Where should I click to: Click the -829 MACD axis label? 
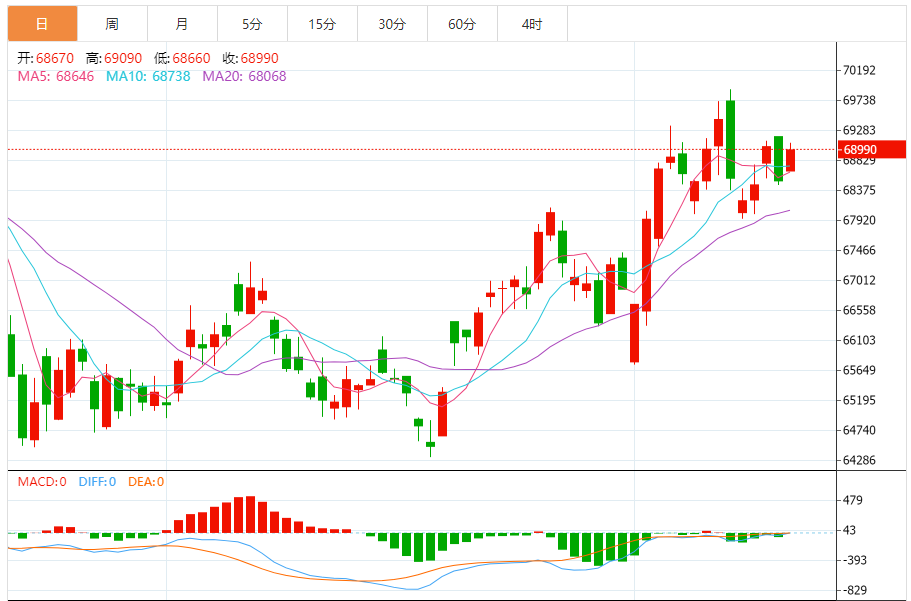click(855, 591)
